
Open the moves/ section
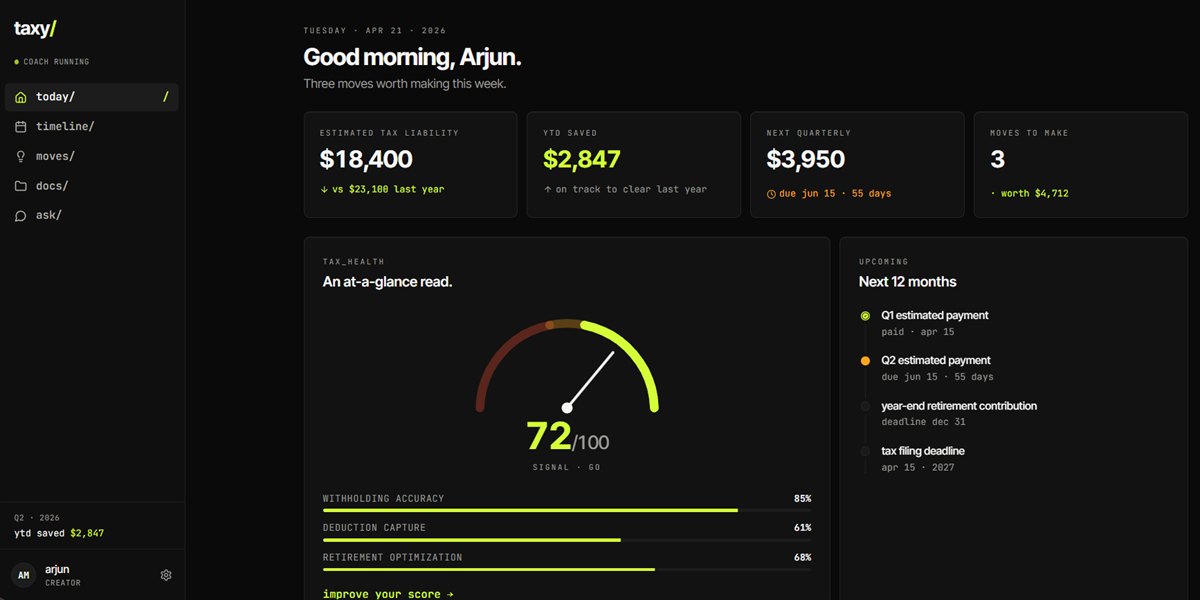click(x=92, y=156)
